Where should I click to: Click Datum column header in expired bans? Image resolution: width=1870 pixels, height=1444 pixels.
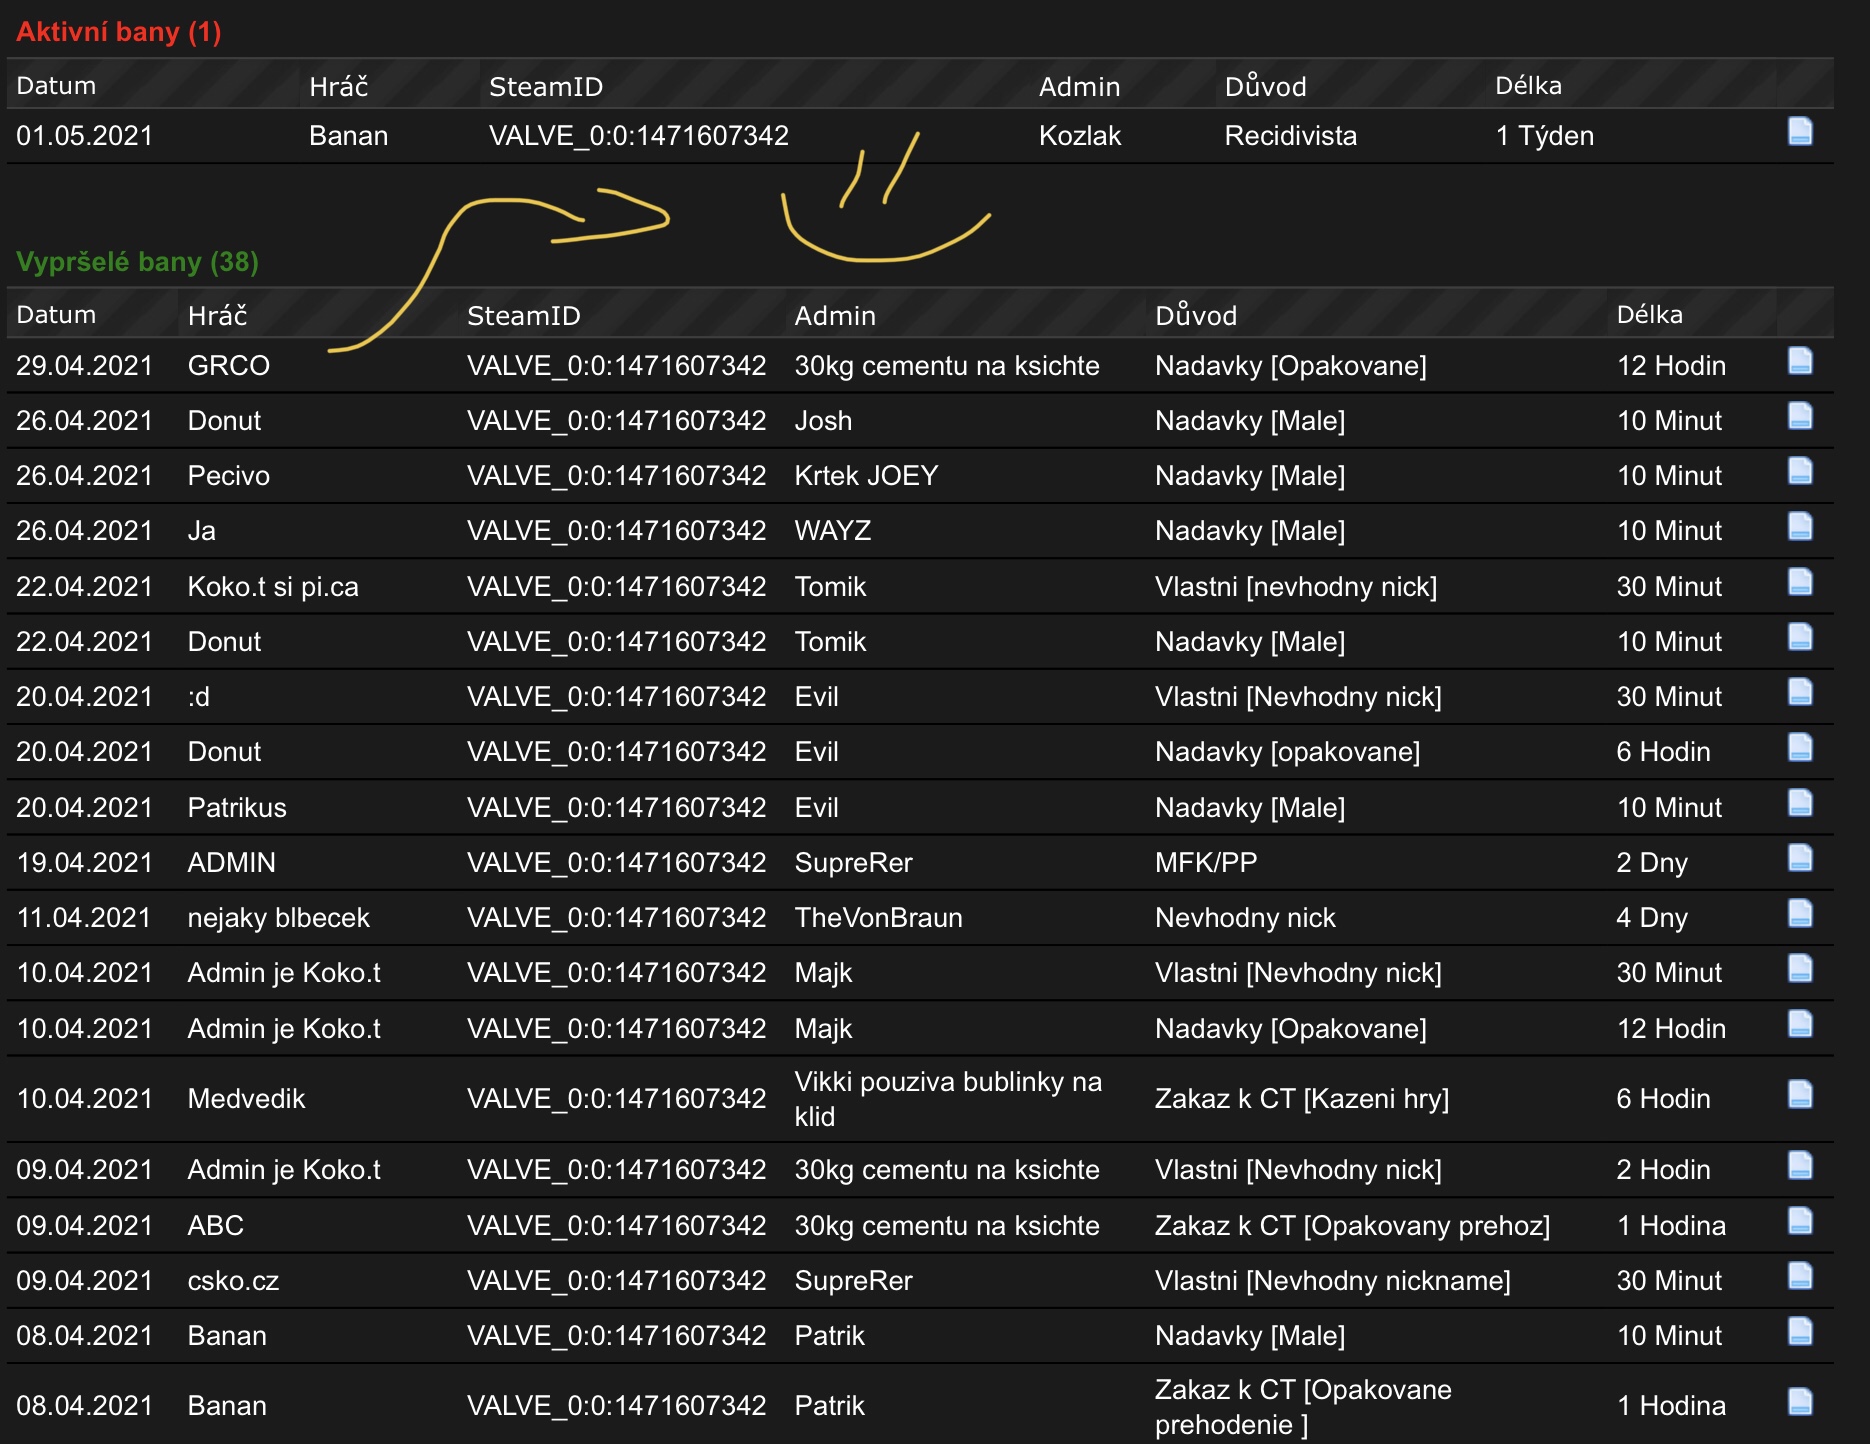tap(56, 315)
